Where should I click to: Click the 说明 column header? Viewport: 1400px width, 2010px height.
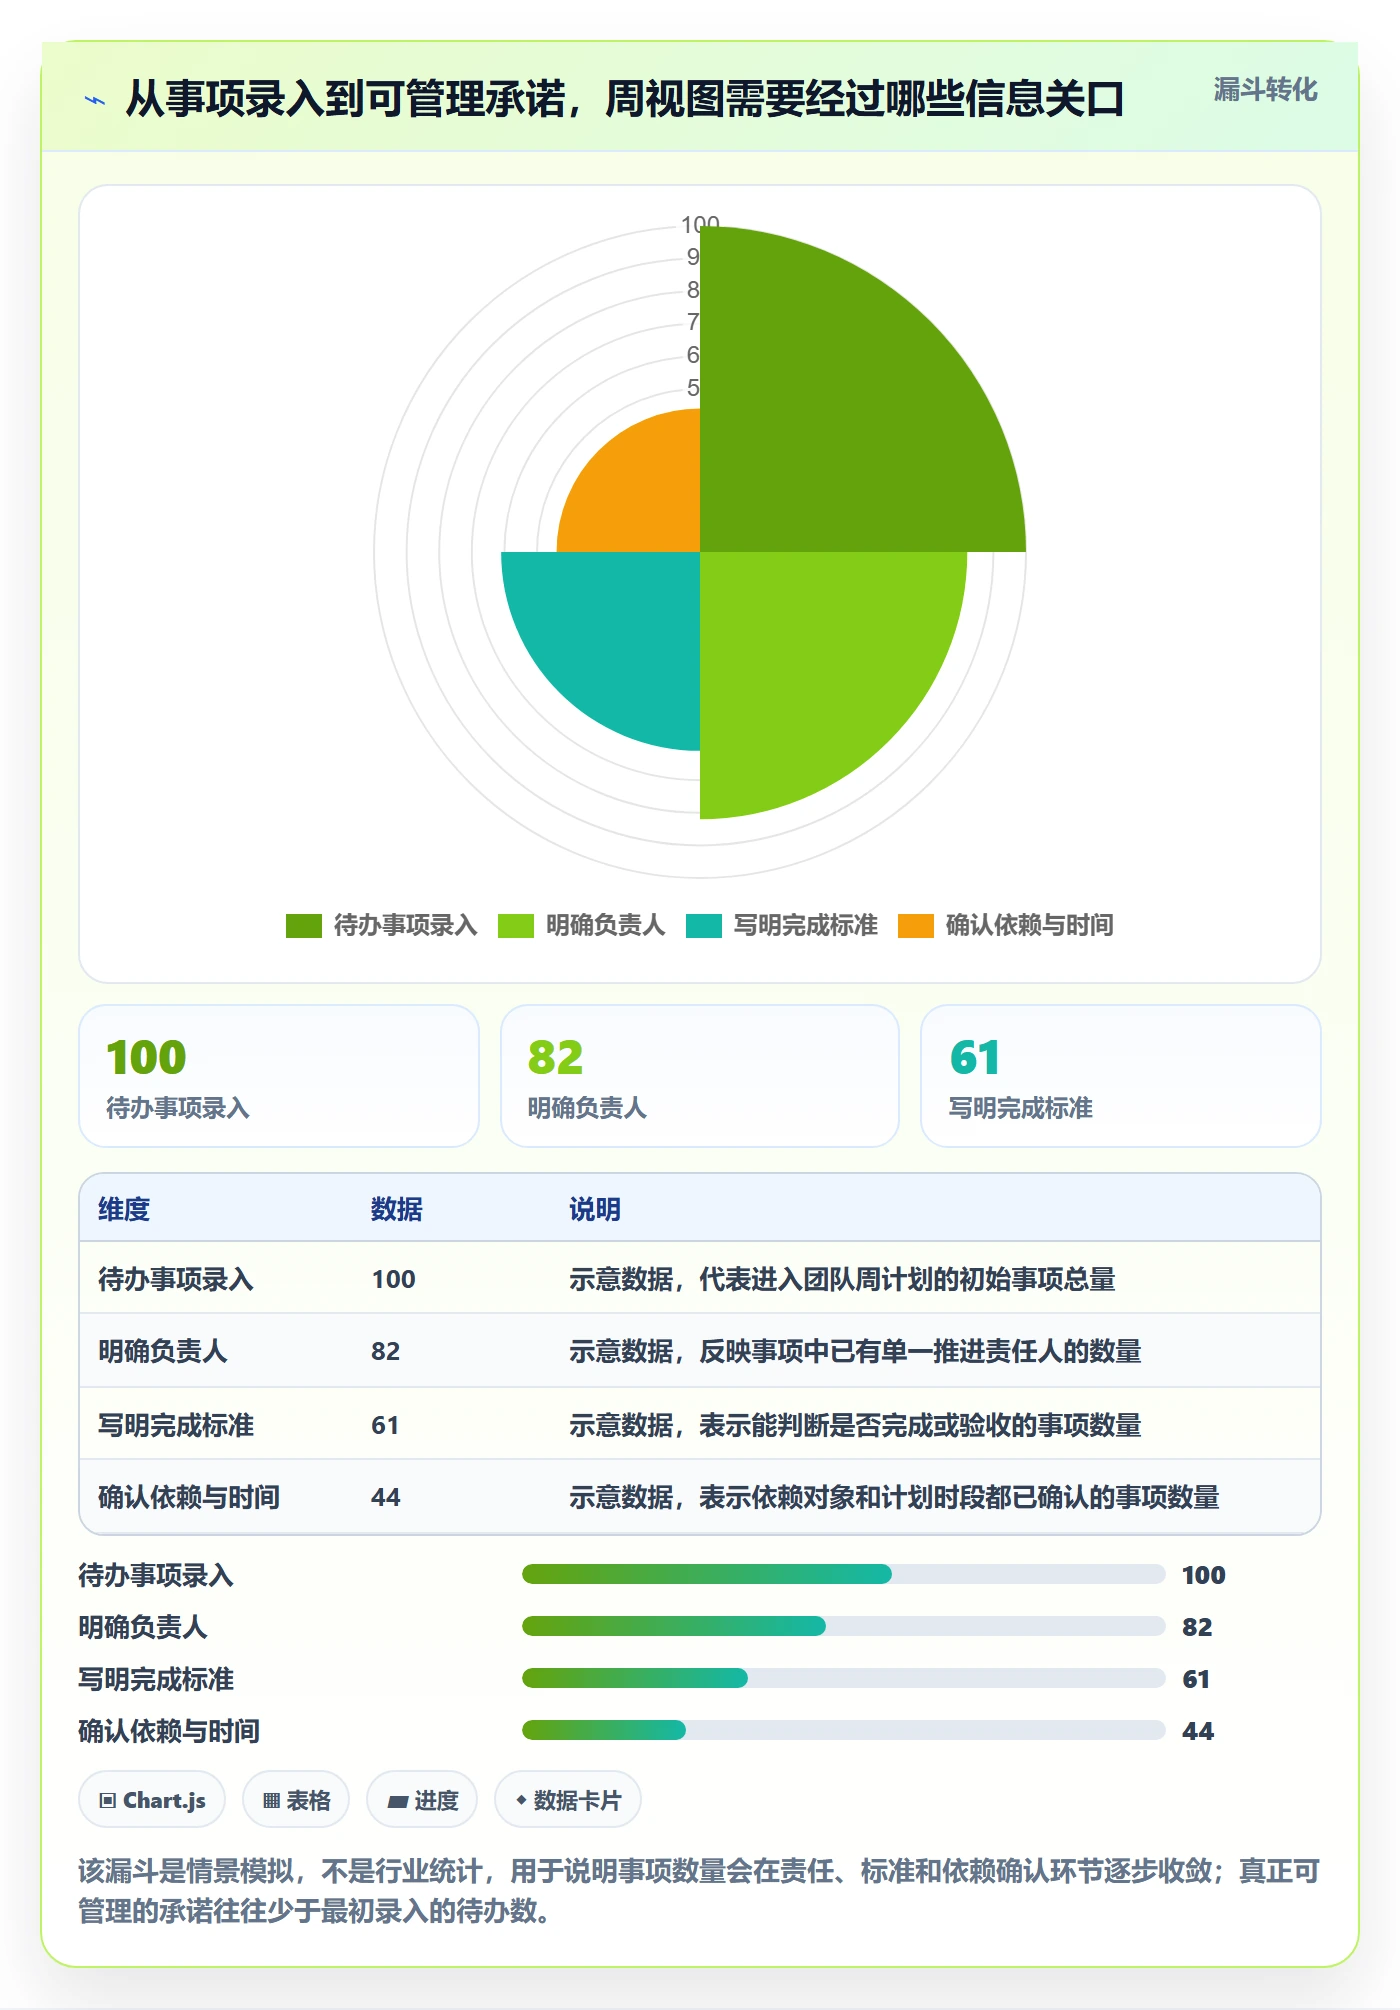pyautogui.click(x=595, y=1209)
